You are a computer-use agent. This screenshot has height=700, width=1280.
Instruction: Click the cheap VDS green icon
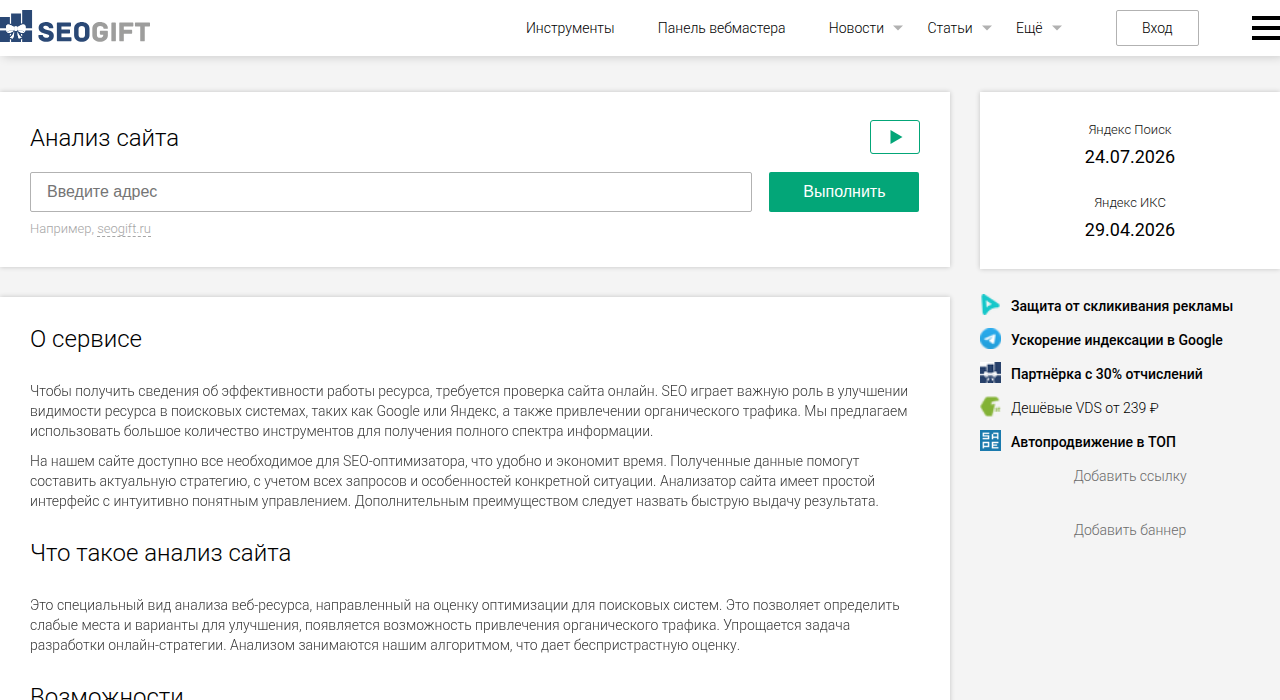(990, 407)
